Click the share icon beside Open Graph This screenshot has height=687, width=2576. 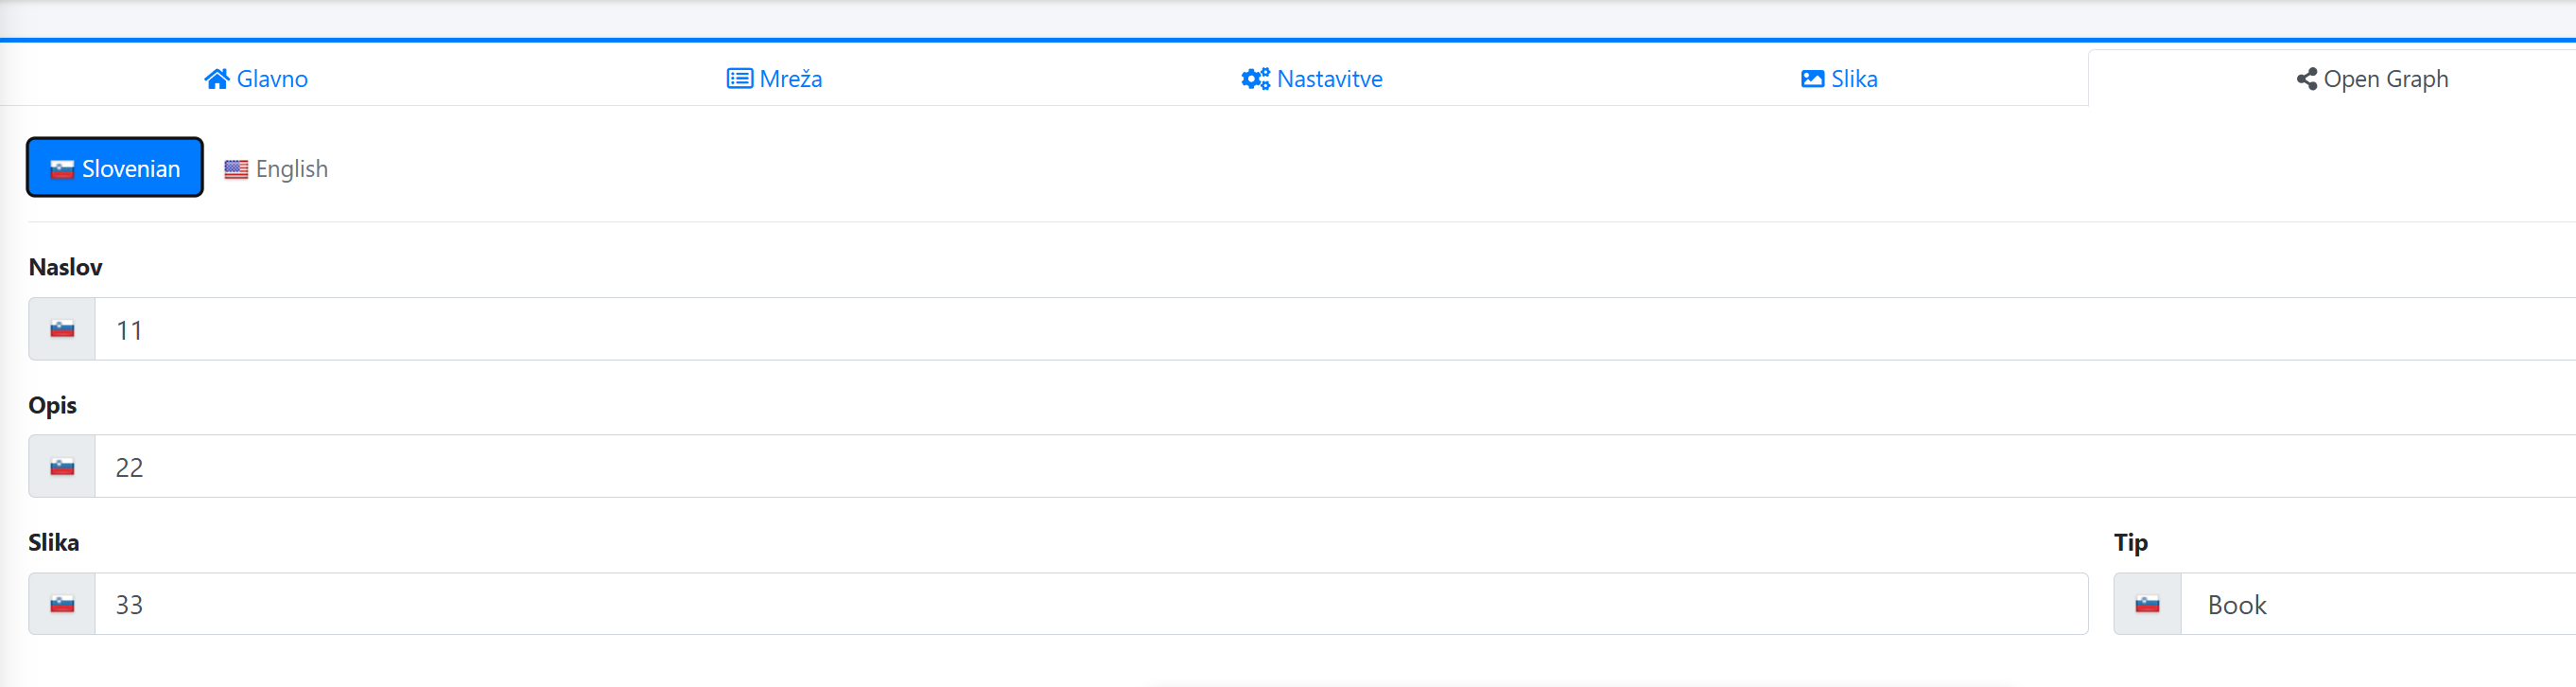pyautogui.click(x=2306, y=79)
